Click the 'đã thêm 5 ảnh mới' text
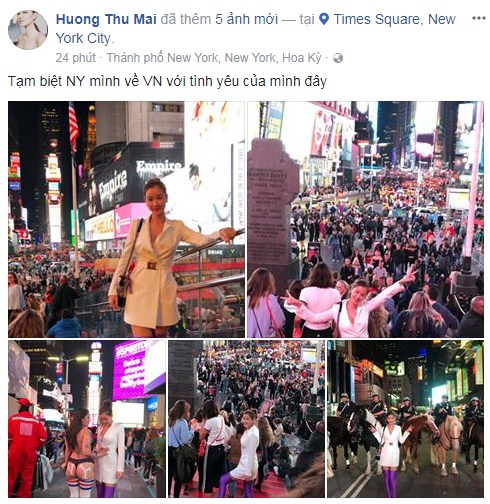490x504 pixels. [219, 19]
